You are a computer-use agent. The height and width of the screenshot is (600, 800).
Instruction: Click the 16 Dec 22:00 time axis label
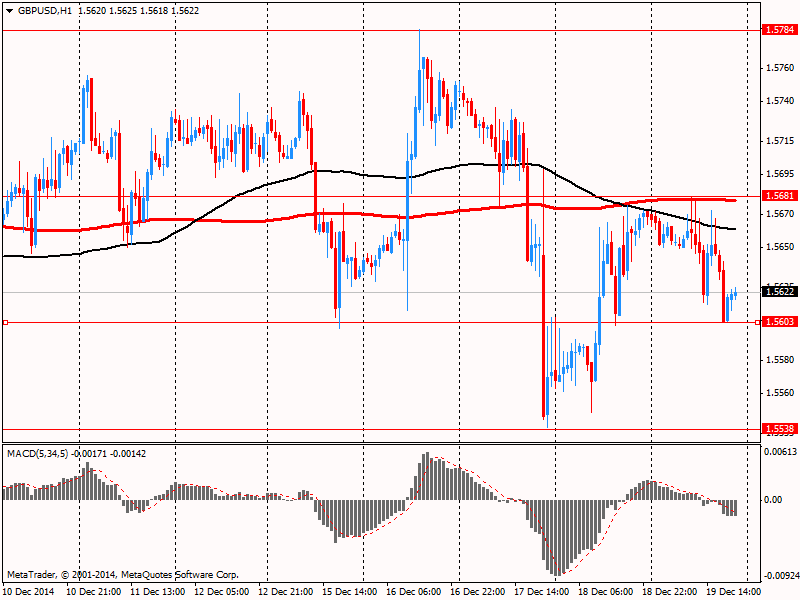pos(478,591)
